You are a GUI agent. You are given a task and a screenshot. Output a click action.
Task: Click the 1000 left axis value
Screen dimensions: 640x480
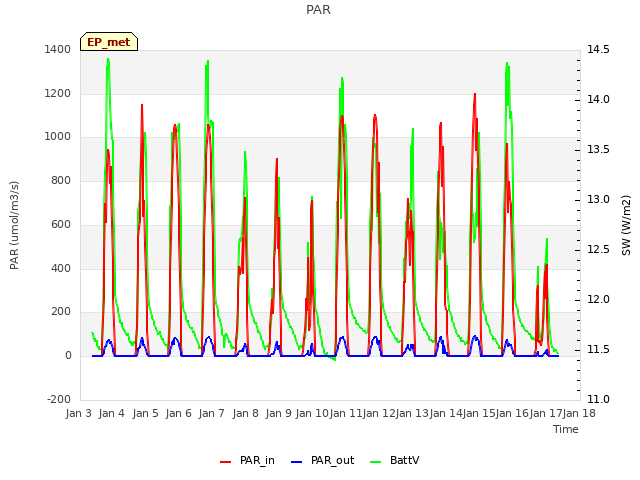pyautogui.click(x=58, y=137)
